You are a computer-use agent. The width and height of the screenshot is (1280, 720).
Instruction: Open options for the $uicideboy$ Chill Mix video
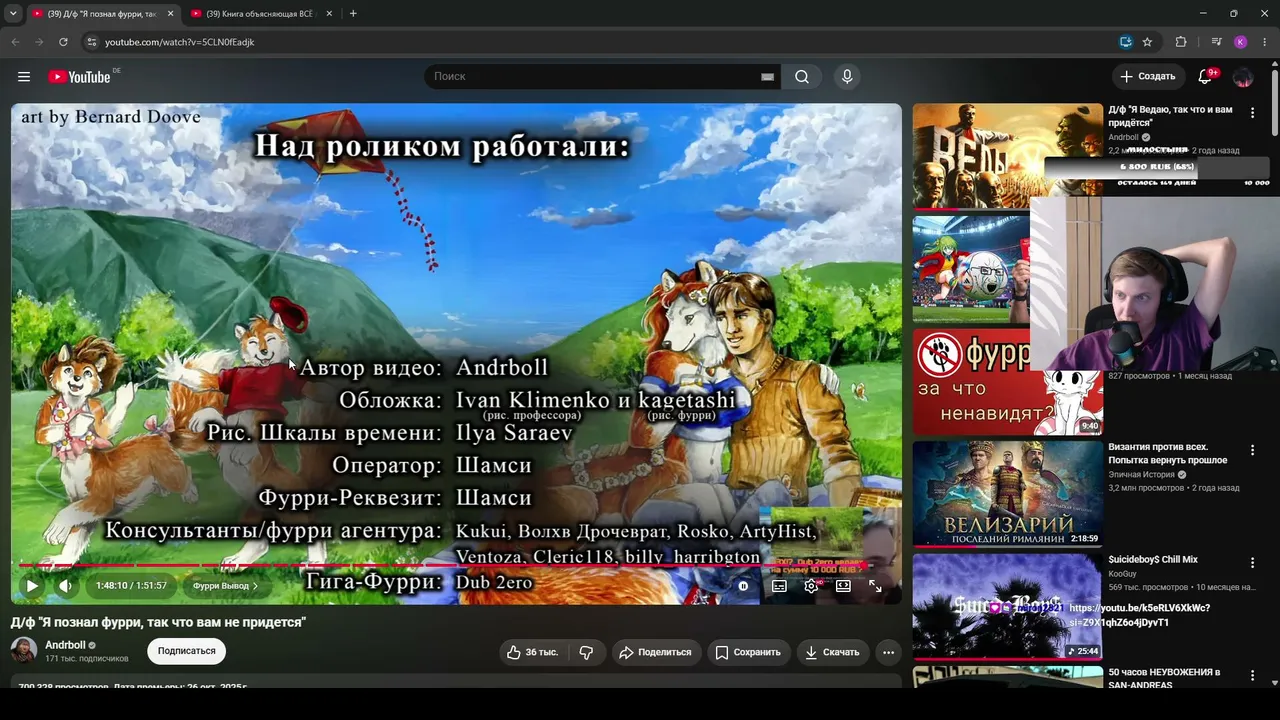coord(1252,563)
